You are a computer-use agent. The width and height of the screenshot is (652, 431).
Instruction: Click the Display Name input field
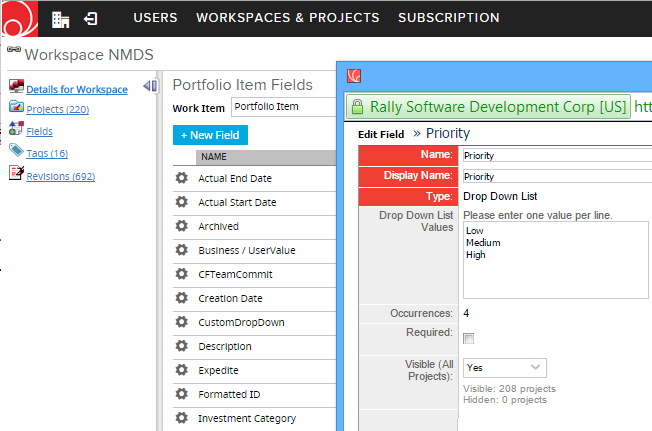[557, 176]
